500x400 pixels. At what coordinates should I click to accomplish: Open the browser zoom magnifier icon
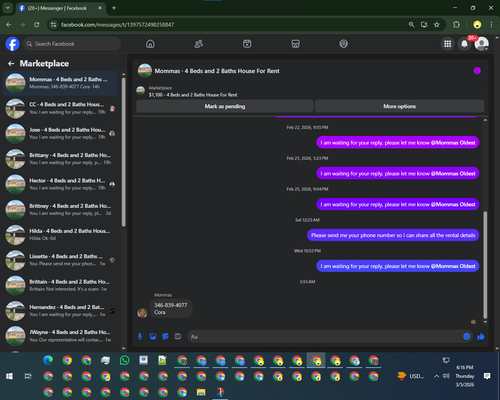coord(411,25)
